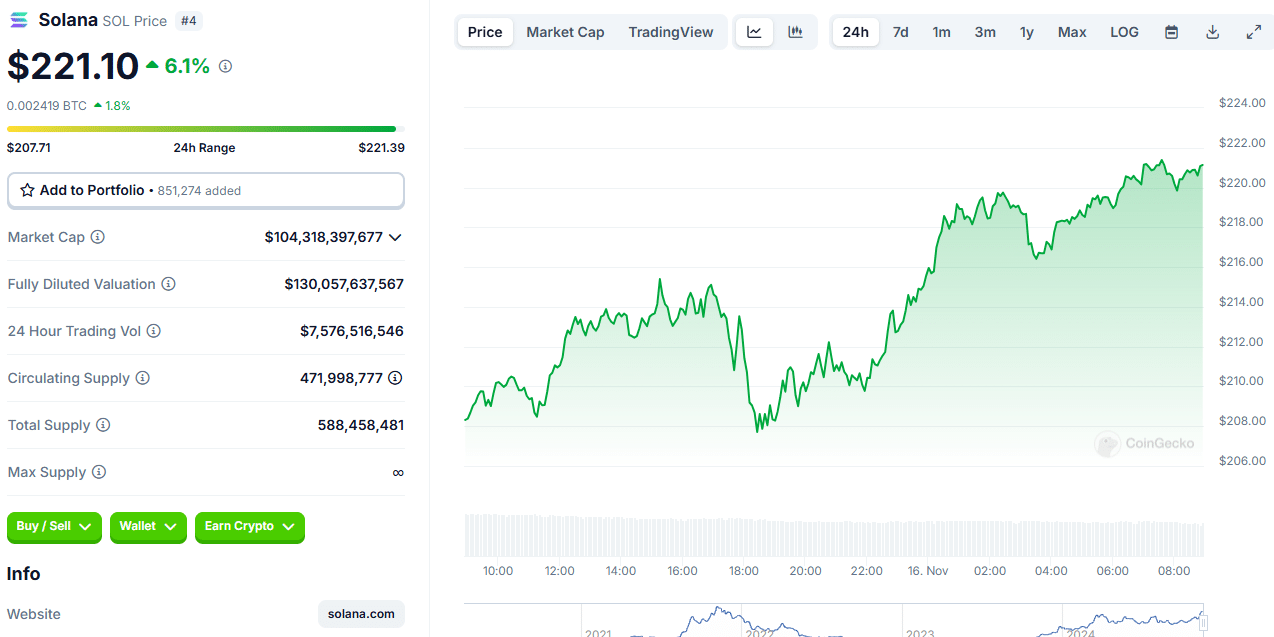The width and height of the screenshot is (1274, 637).
Task: Click the 16. Nov date axis label
Action: point(928,571)
